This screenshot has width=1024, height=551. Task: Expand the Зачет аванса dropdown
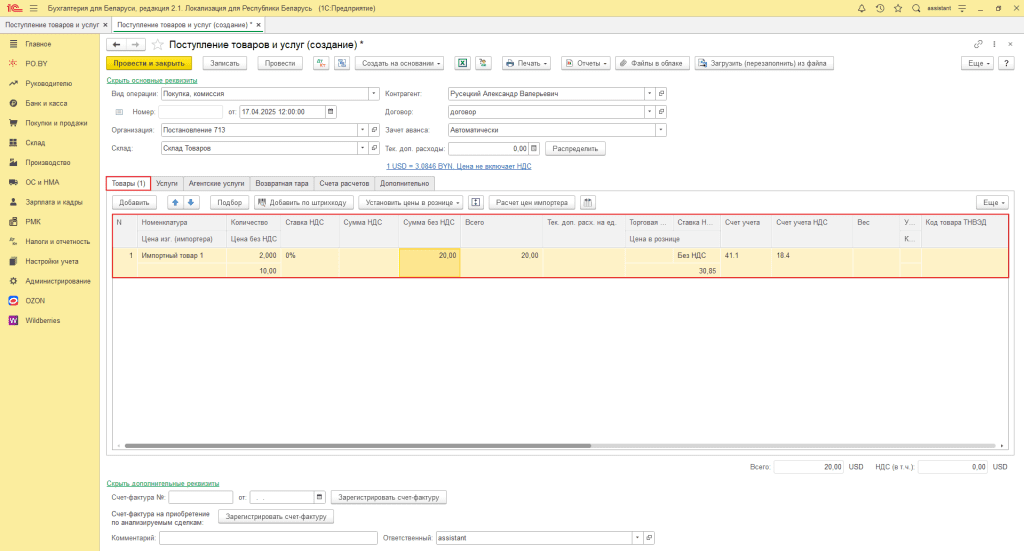[x=661, y=130]
